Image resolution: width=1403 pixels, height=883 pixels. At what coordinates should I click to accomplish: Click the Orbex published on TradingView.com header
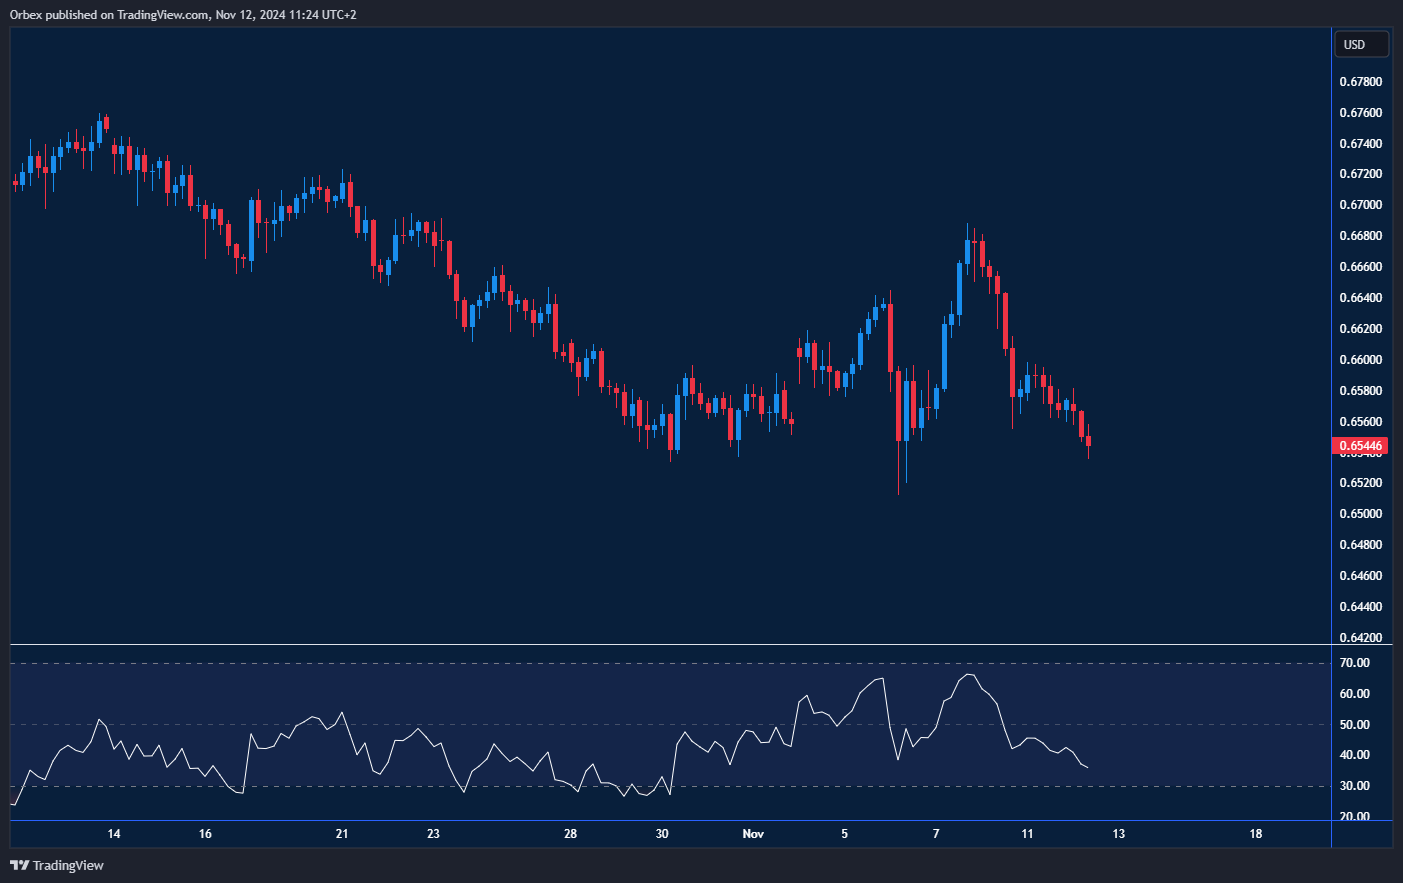(x=183, y=15)
